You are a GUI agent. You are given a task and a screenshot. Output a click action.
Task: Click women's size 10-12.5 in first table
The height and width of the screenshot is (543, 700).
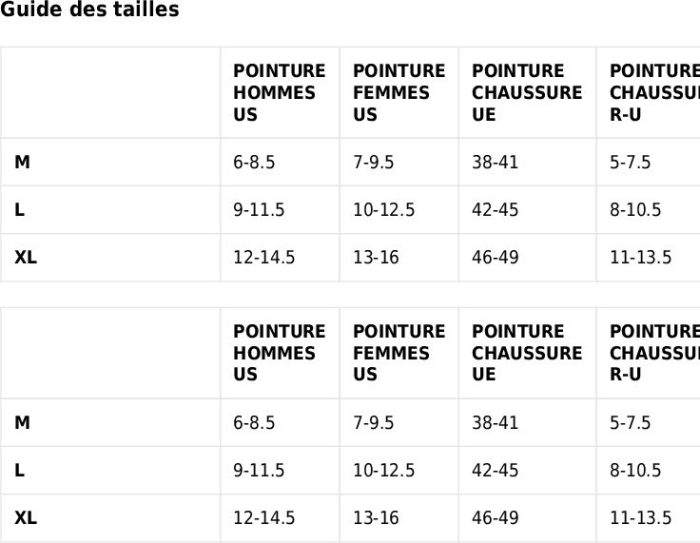[x=384, y=210]
